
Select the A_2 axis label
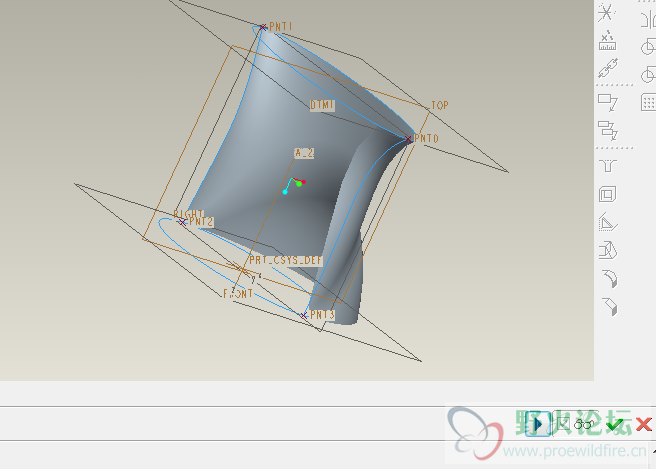tap(304, 153)
